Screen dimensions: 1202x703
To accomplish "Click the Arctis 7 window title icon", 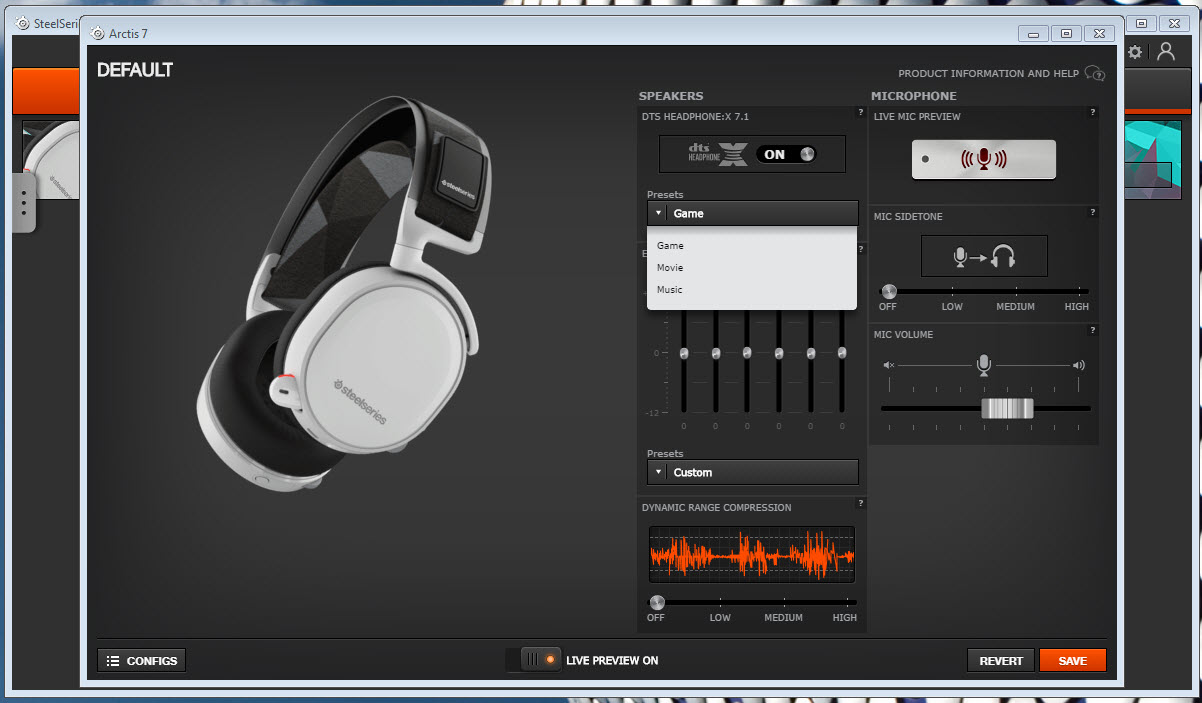I will point(98,33).
